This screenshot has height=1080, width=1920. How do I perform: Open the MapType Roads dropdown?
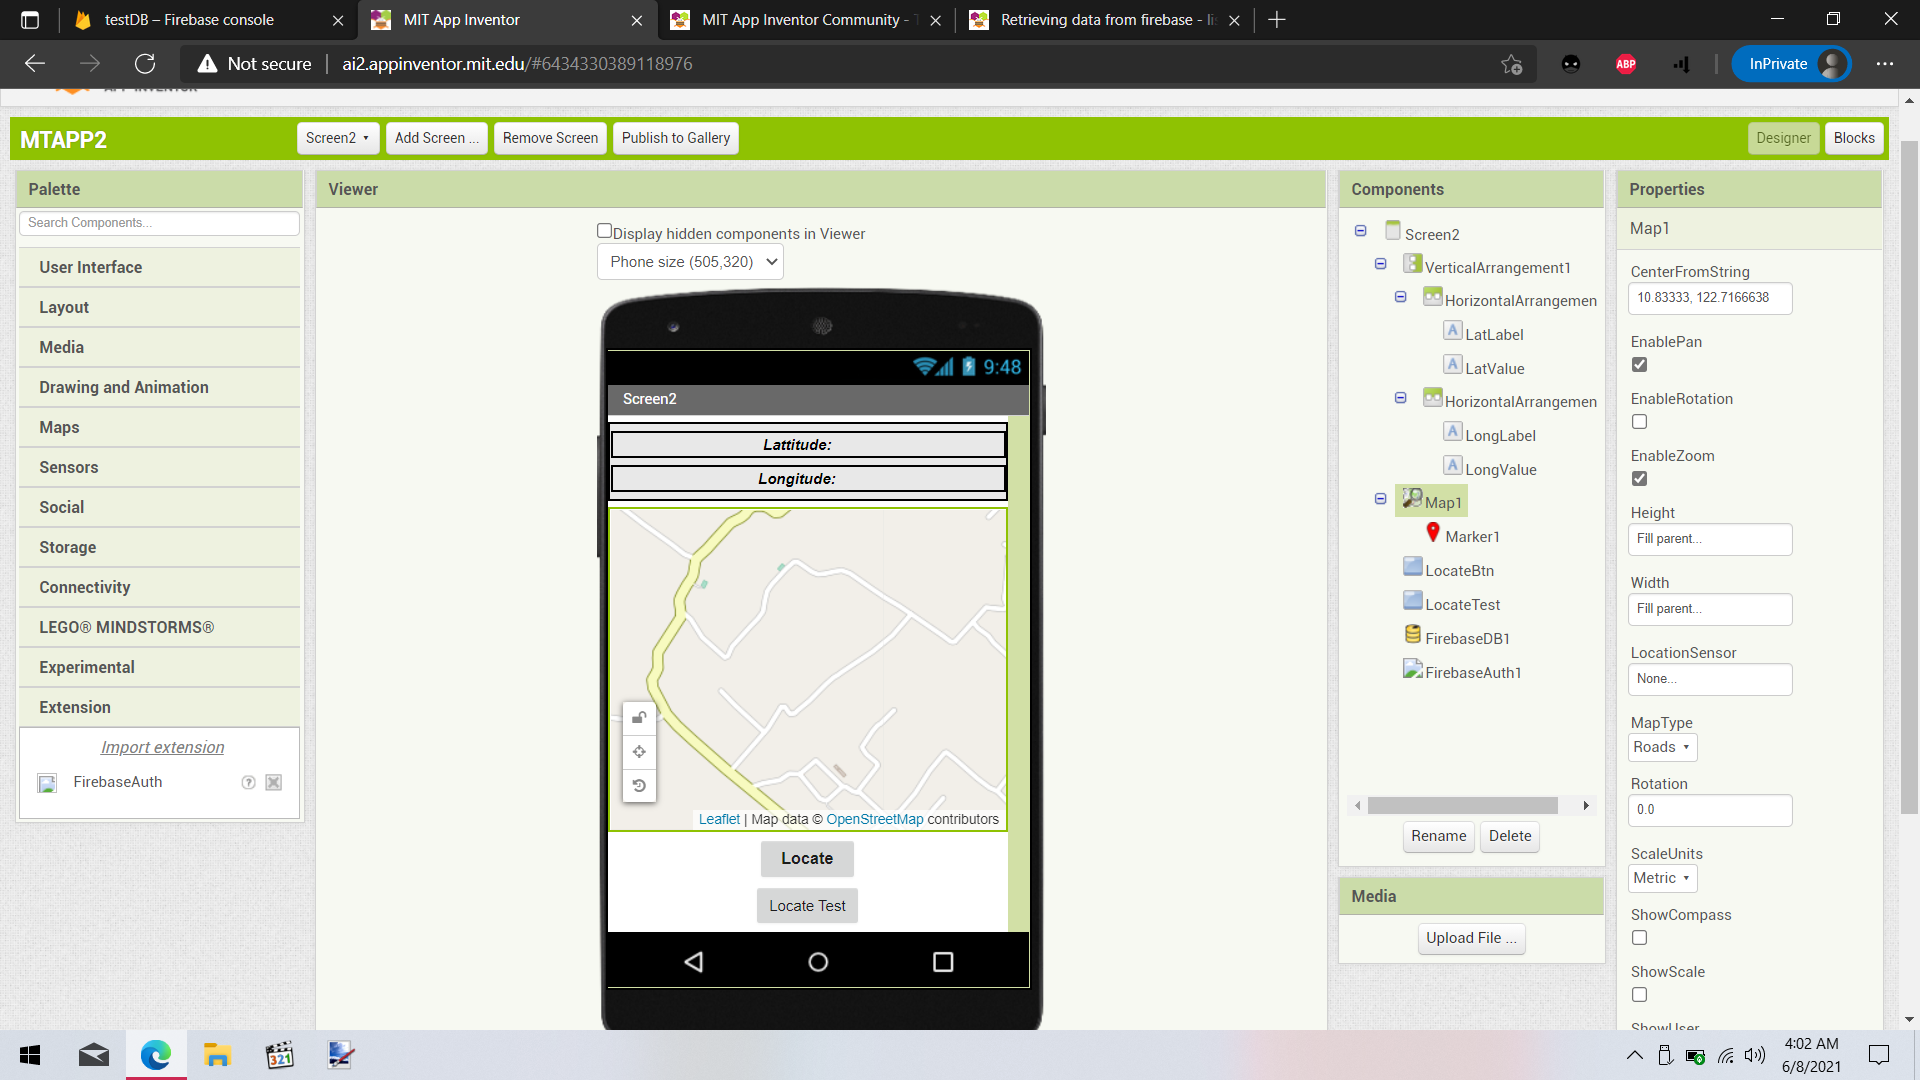tap(1662, 747)
